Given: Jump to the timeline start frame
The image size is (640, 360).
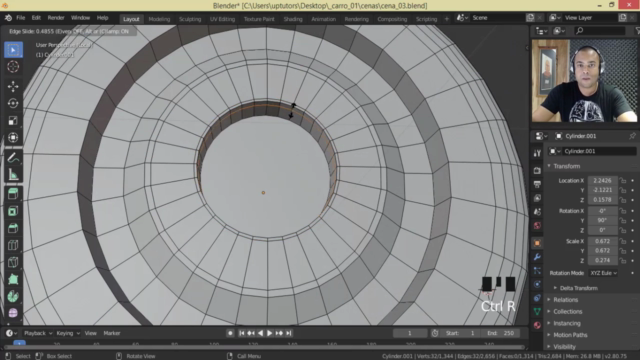Looking at the screenshot, I should pos(241,333).
